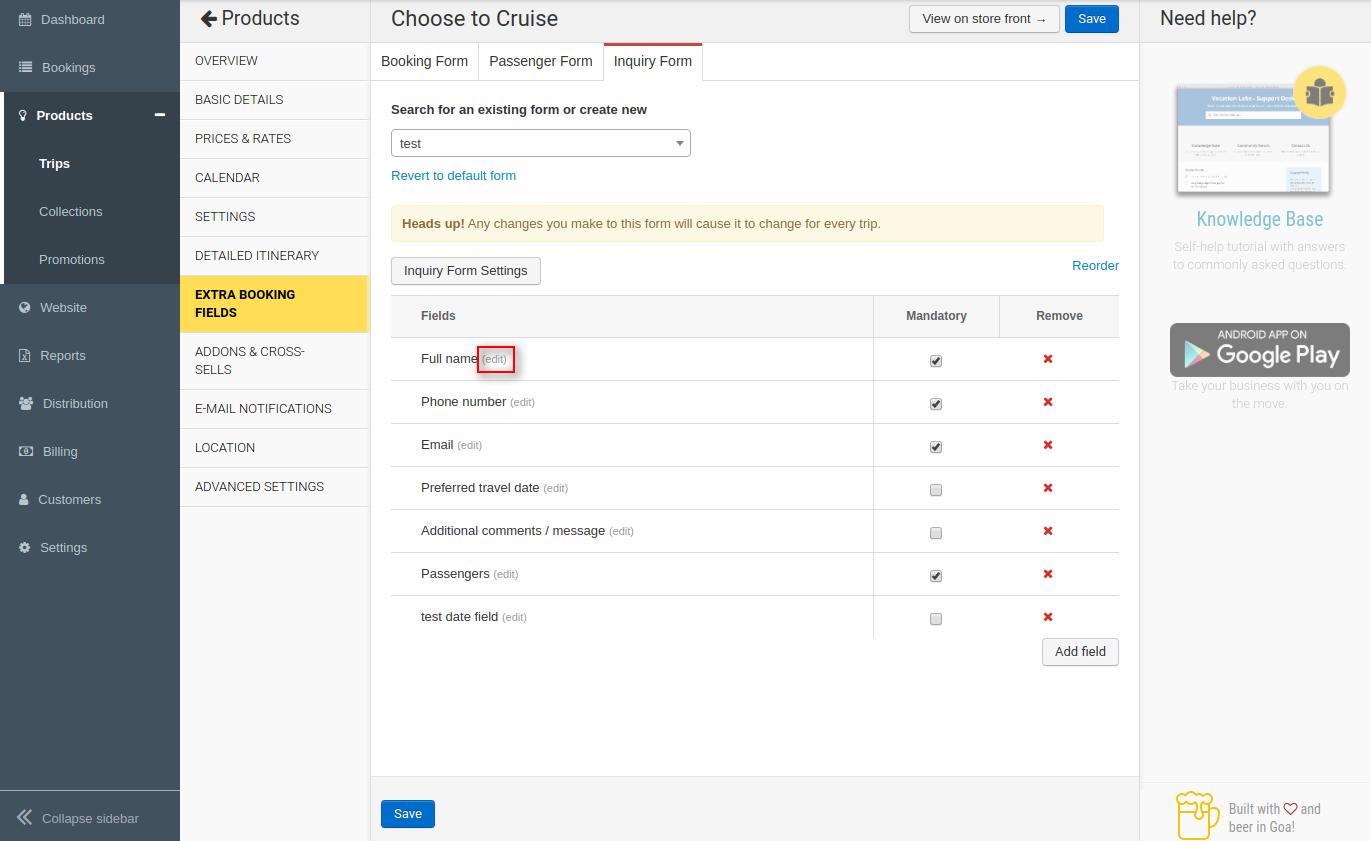Open the Booking Form tab
Screen dimensions: 1371x841
[424, 61]
